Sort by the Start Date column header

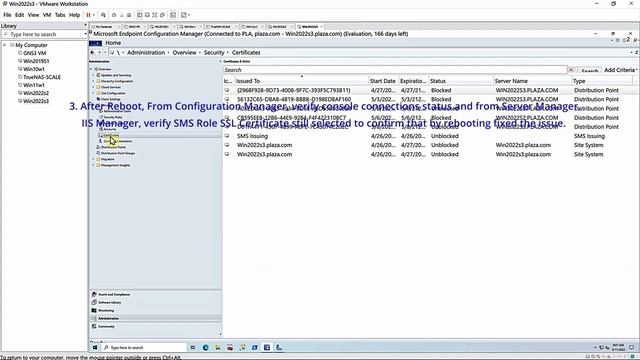click(x=383, y=81)
